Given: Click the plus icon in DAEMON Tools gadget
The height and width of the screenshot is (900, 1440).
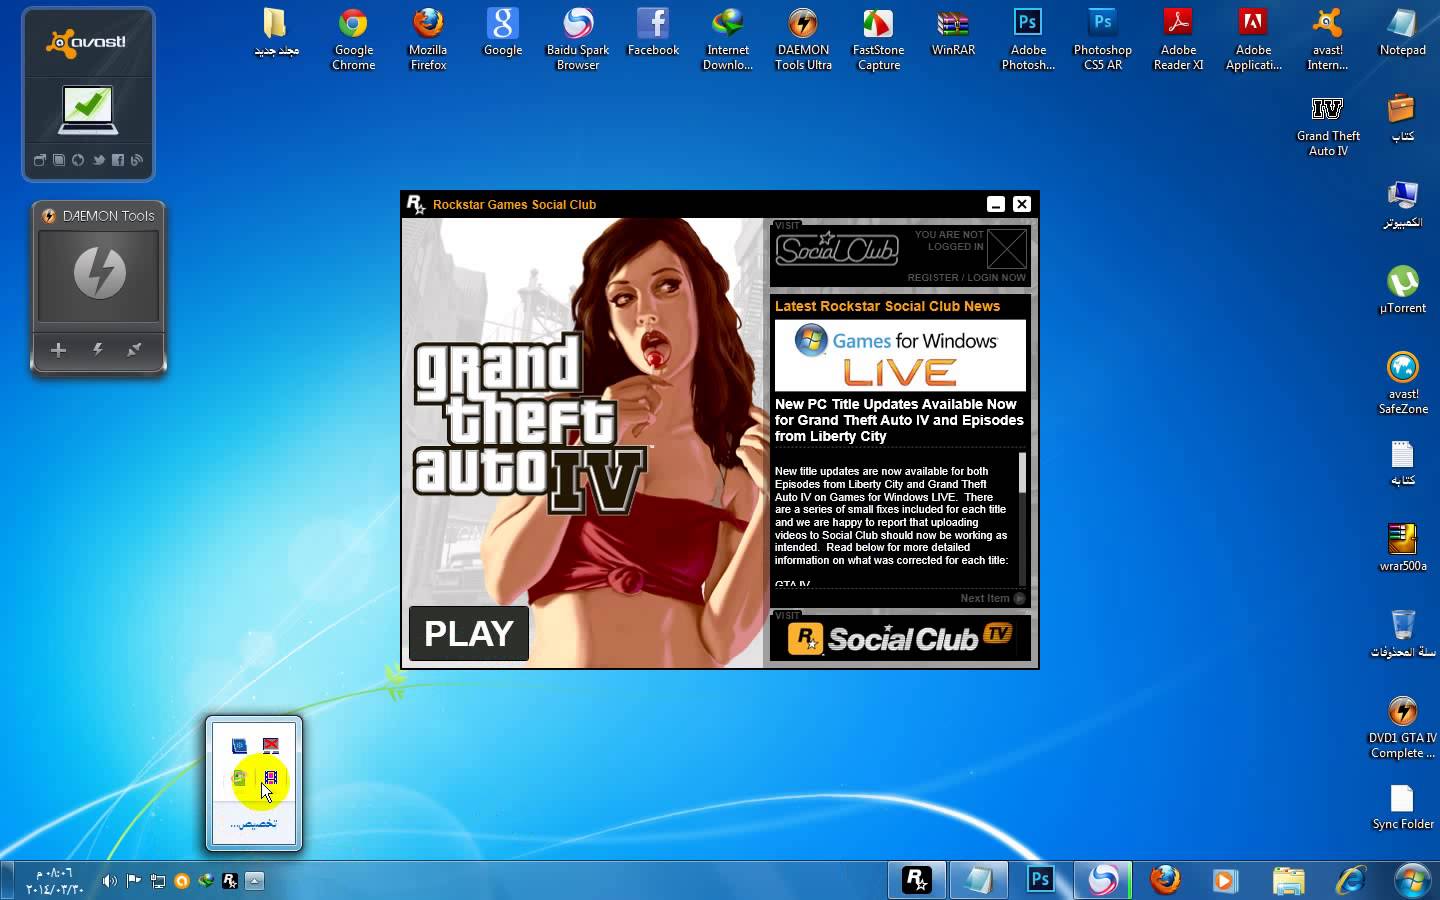Looking at the screenshot, I should click(x=58, y=350).
